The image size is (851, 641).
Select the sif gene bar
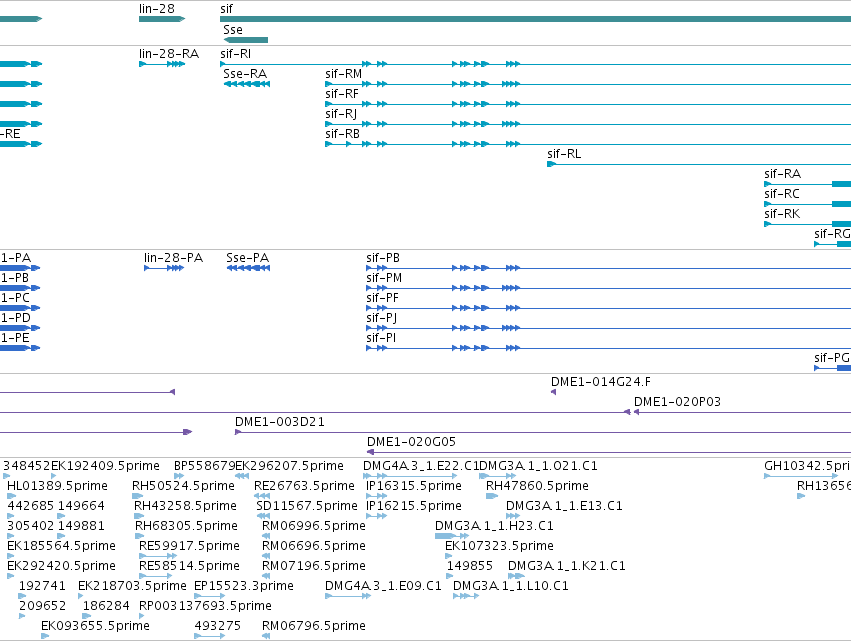click(x=535, y=19)
